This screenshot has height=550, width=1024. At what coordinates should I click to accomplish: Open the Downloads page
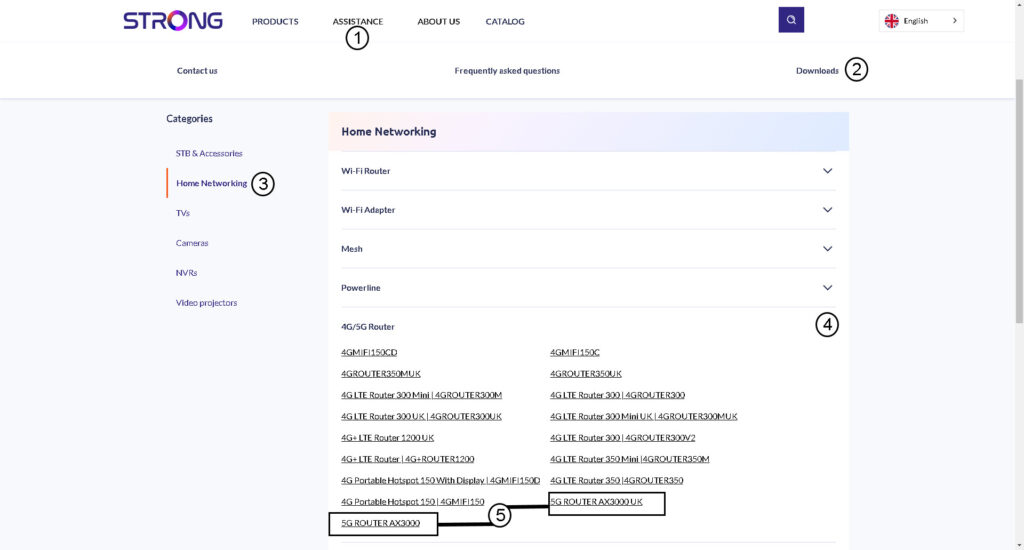click(817, 71)
